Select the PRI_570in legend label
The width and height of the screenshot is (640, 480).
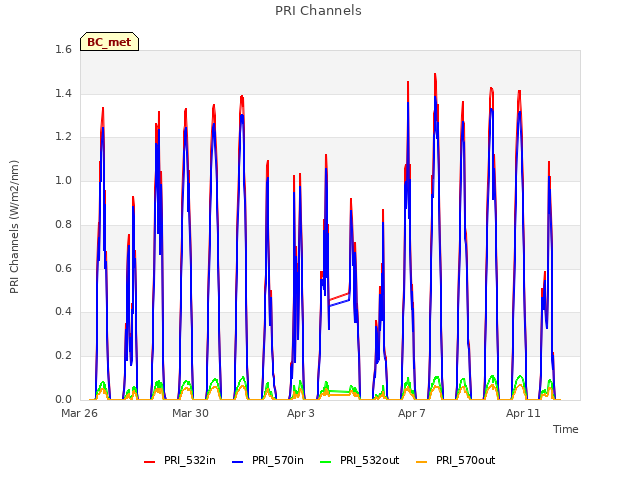pyautogui.click(x=278, y=460)
